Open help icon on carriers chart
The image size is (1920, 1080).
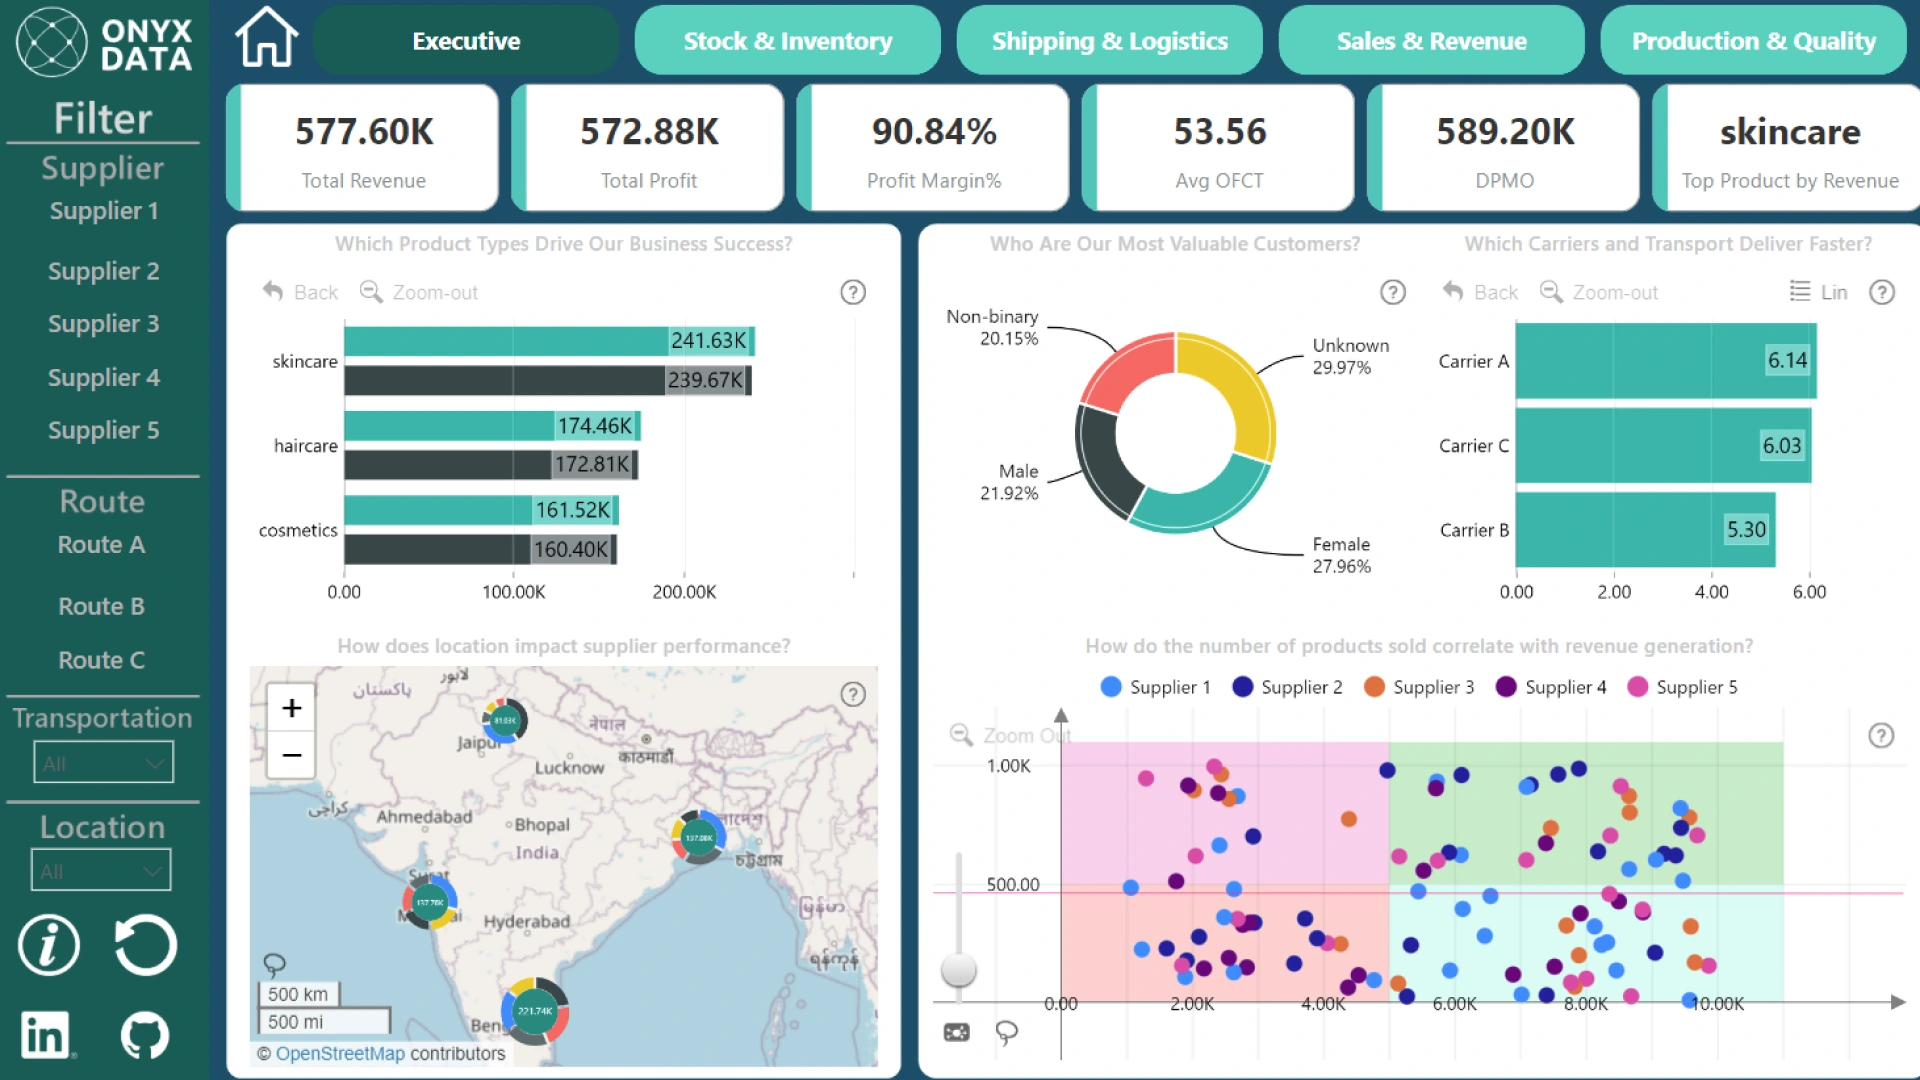pyautogui.click(x=1882, y=292)
